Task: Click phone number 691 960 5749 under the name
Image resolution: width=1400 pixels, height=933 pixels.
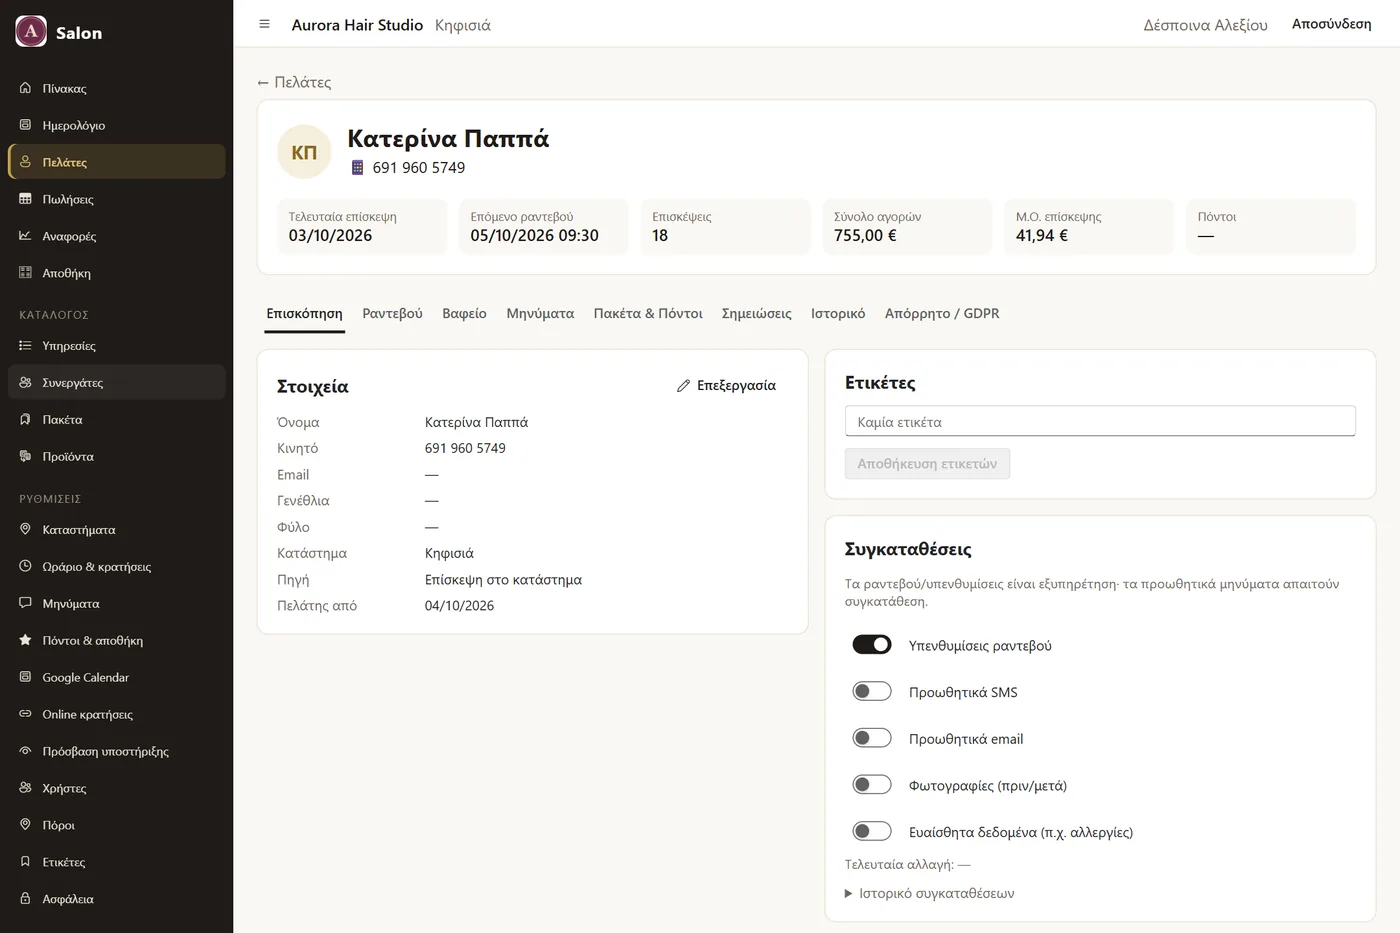Action: [x=419, y=168]
